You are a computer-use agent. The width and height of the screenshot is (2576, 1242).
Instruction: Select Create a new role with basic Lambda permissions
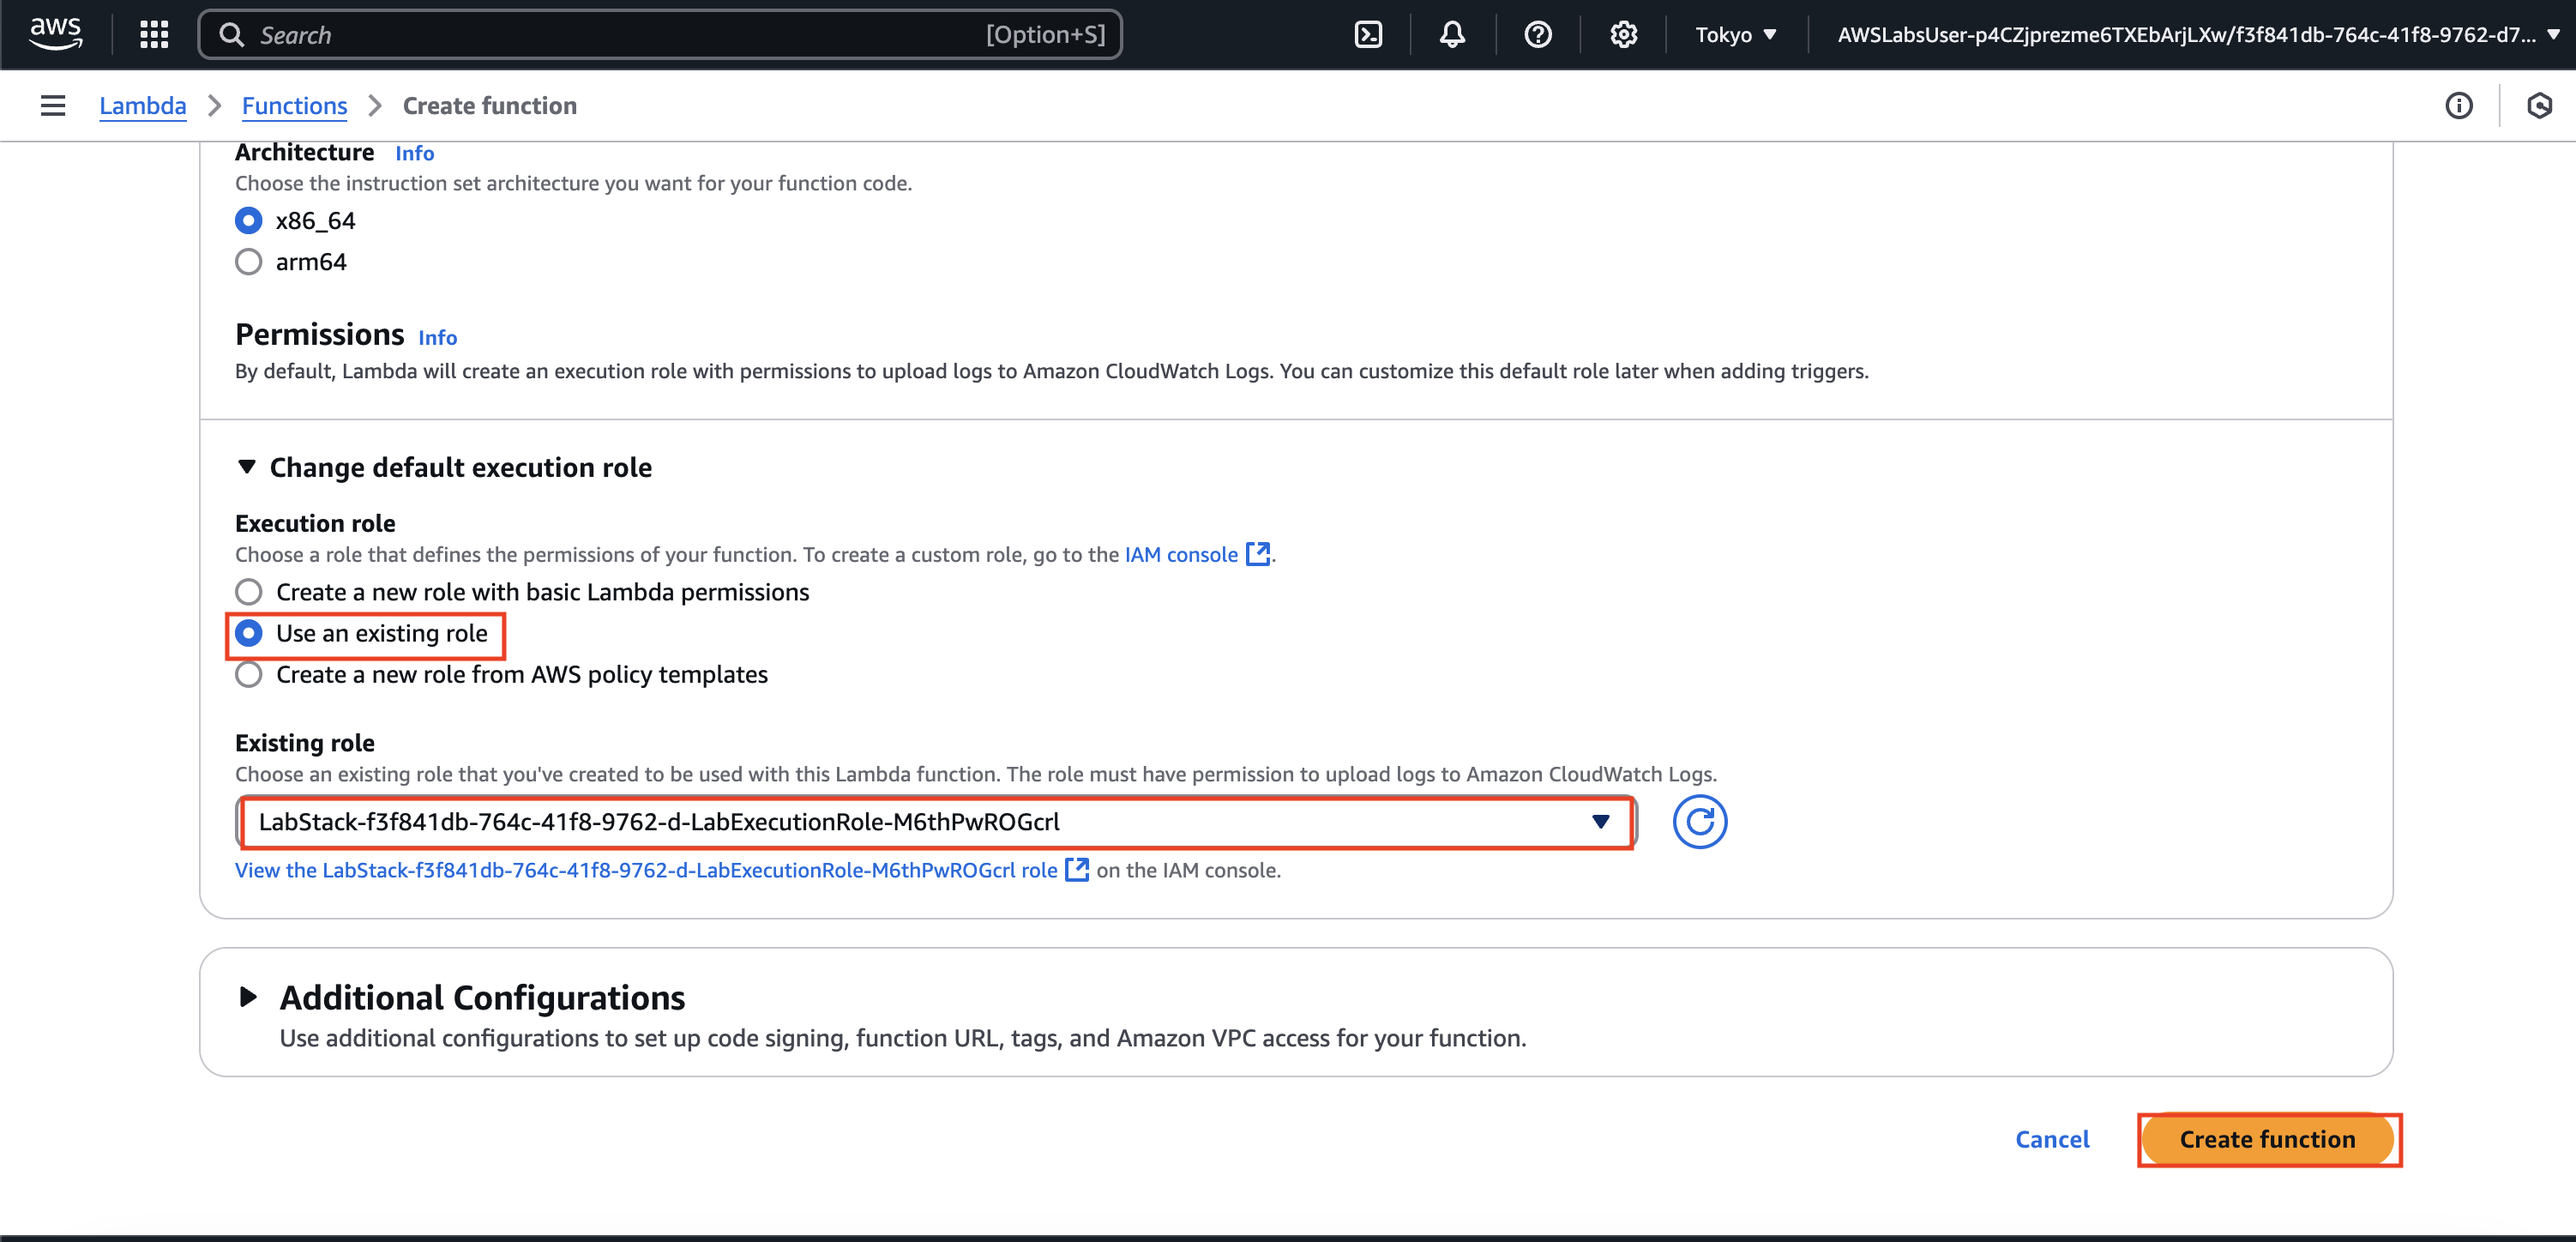(x=249, y=592)
